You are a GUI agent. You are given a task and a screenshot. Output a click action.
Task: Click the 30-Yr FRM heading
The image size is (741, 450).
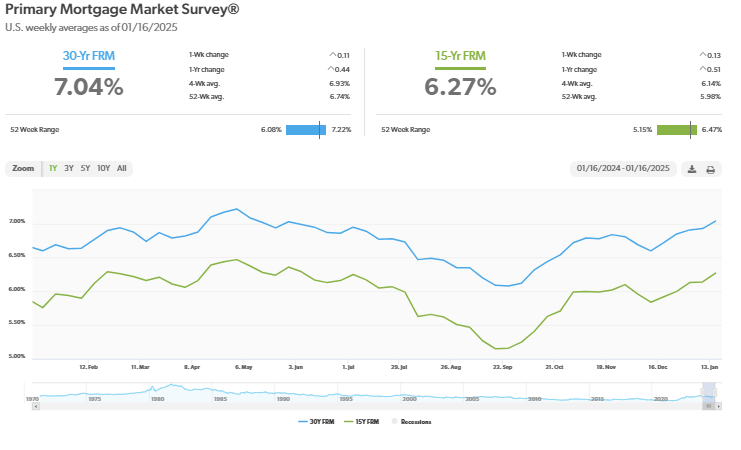89,56
